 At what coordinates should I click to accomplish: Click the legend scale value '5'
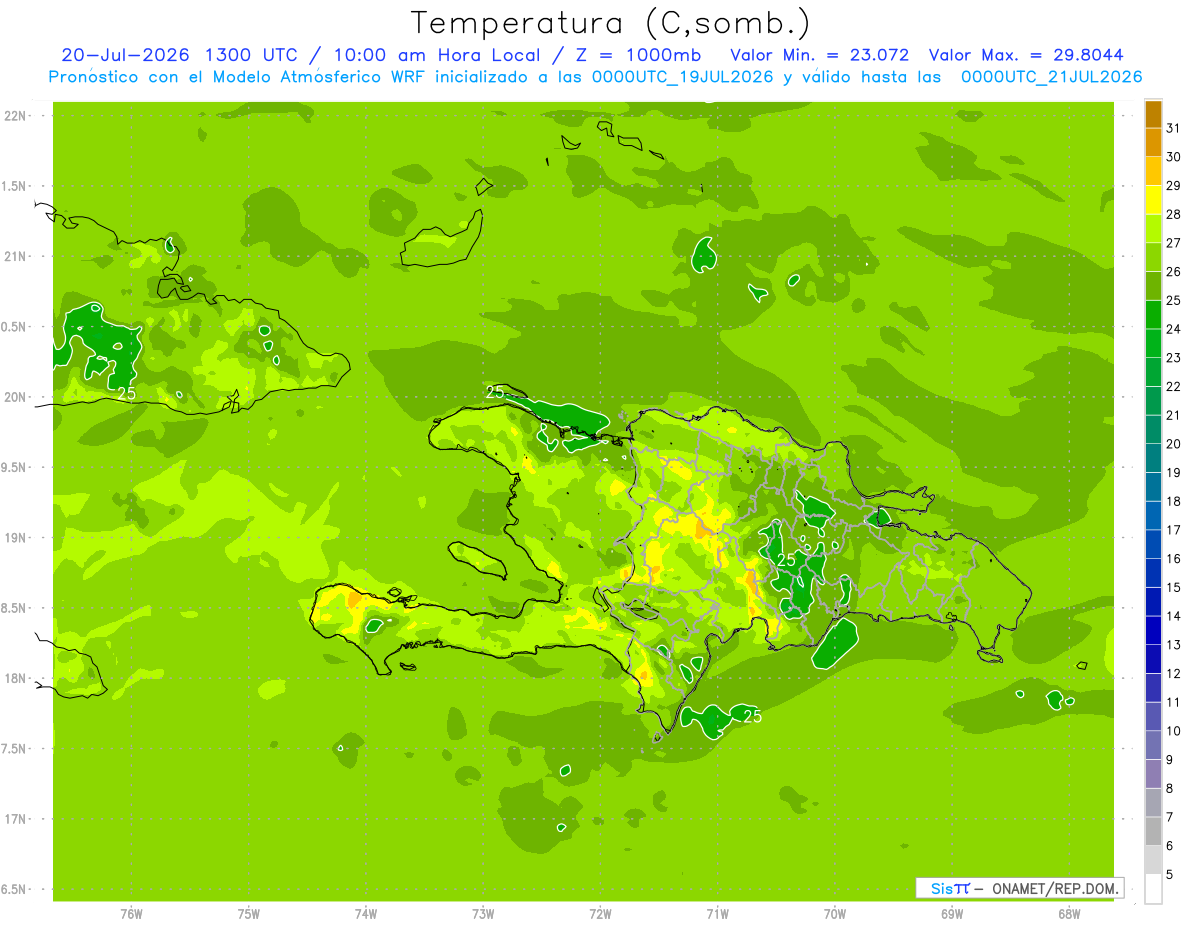pos(1170,874)
